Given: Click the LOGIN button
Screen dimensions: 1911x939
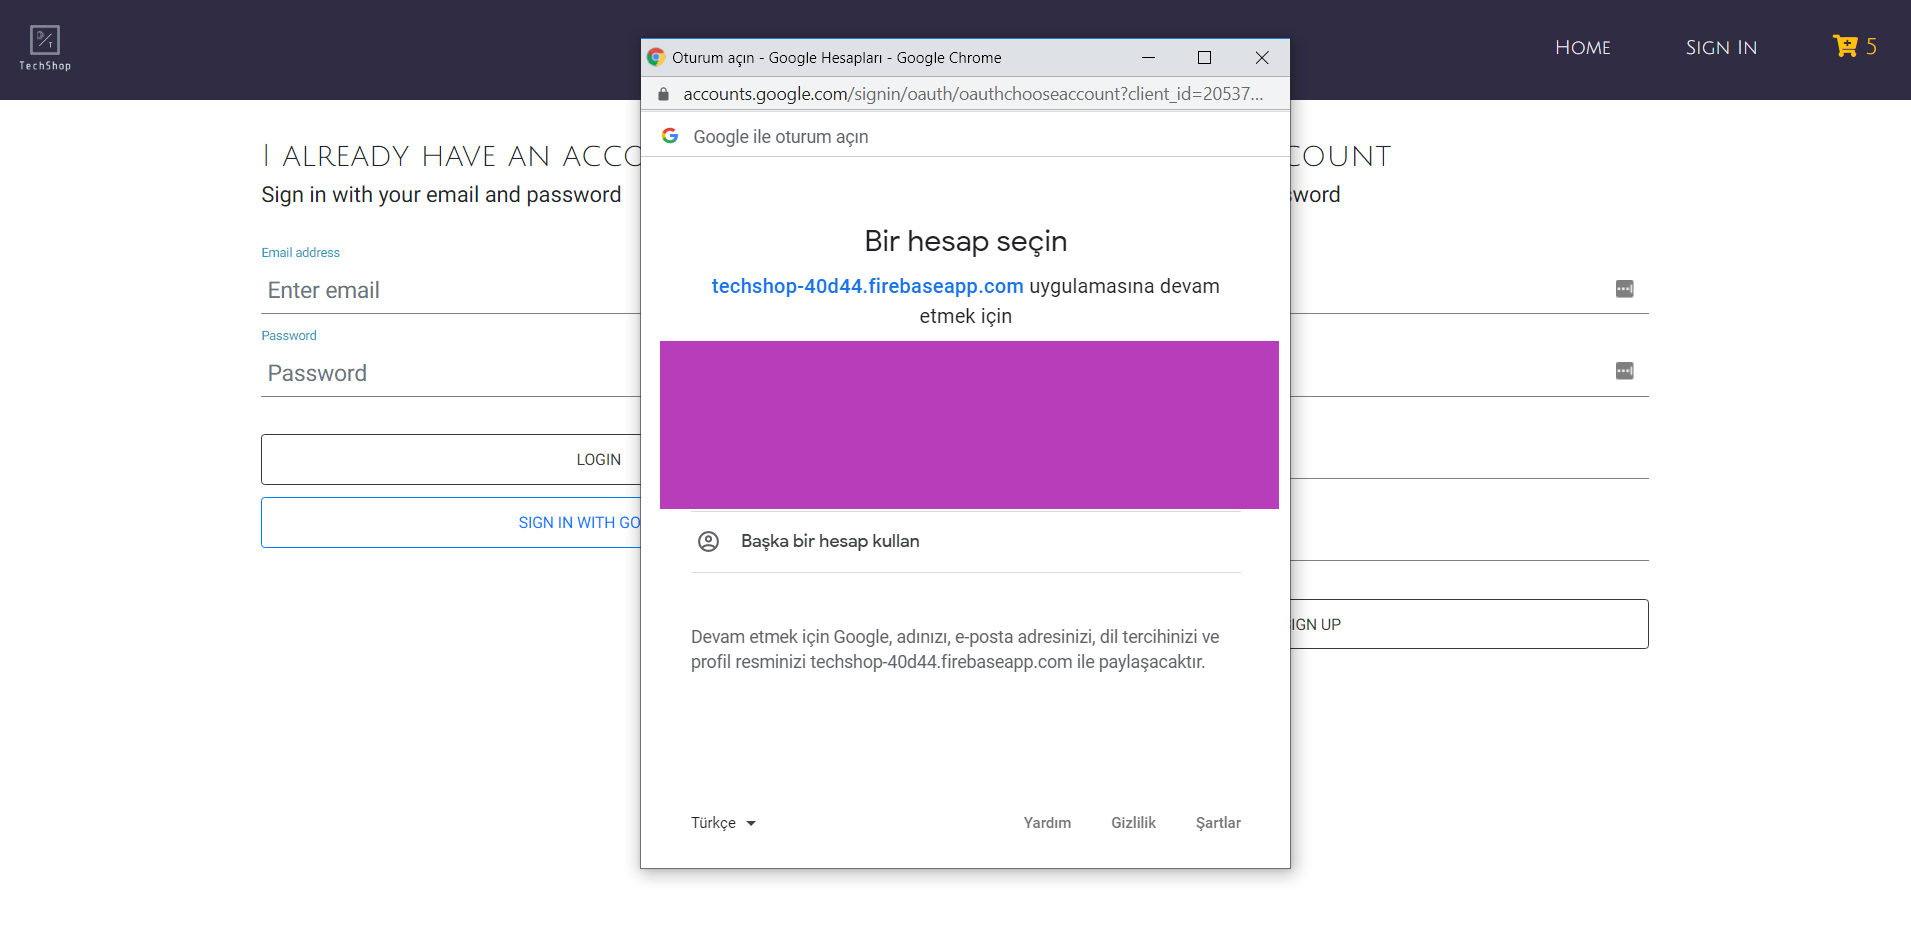Looking at the screenshot, I should pyautogui.click(x=451, y=459).
